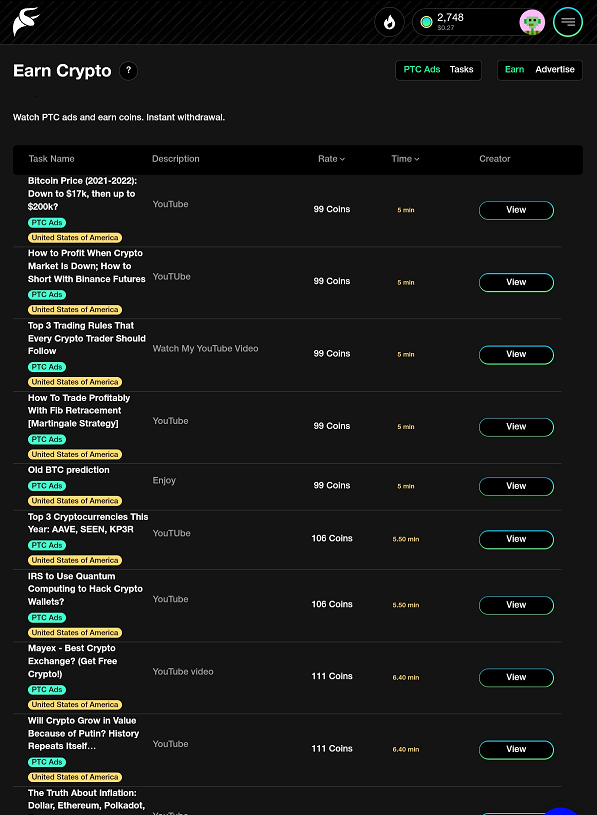Toggle to Earn mode

point(514,70)
